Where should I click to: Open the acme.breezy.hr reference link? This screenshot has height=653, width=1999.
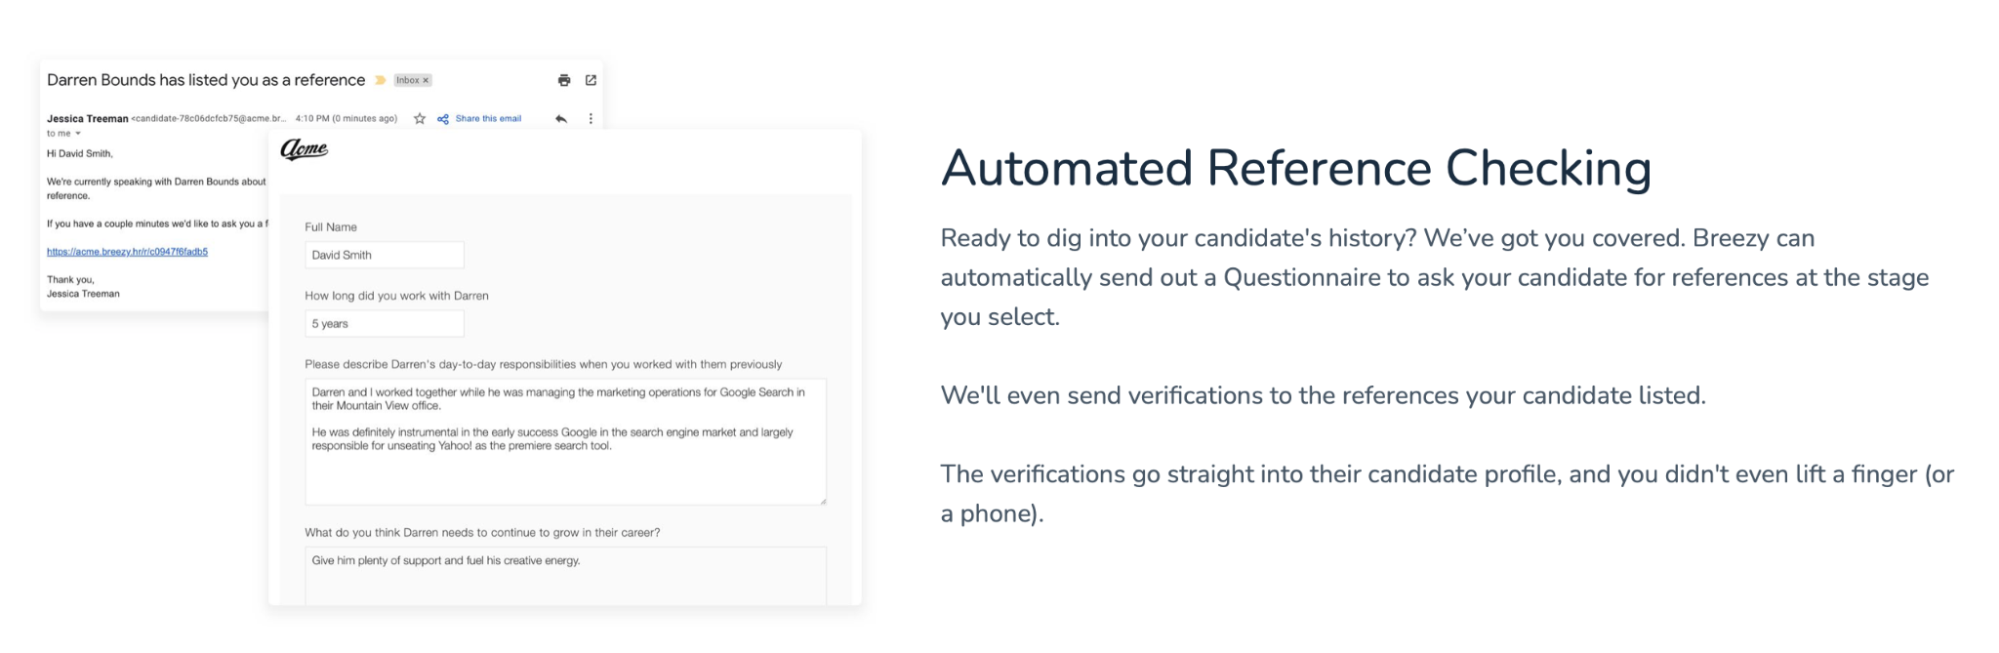click(127, 252)
